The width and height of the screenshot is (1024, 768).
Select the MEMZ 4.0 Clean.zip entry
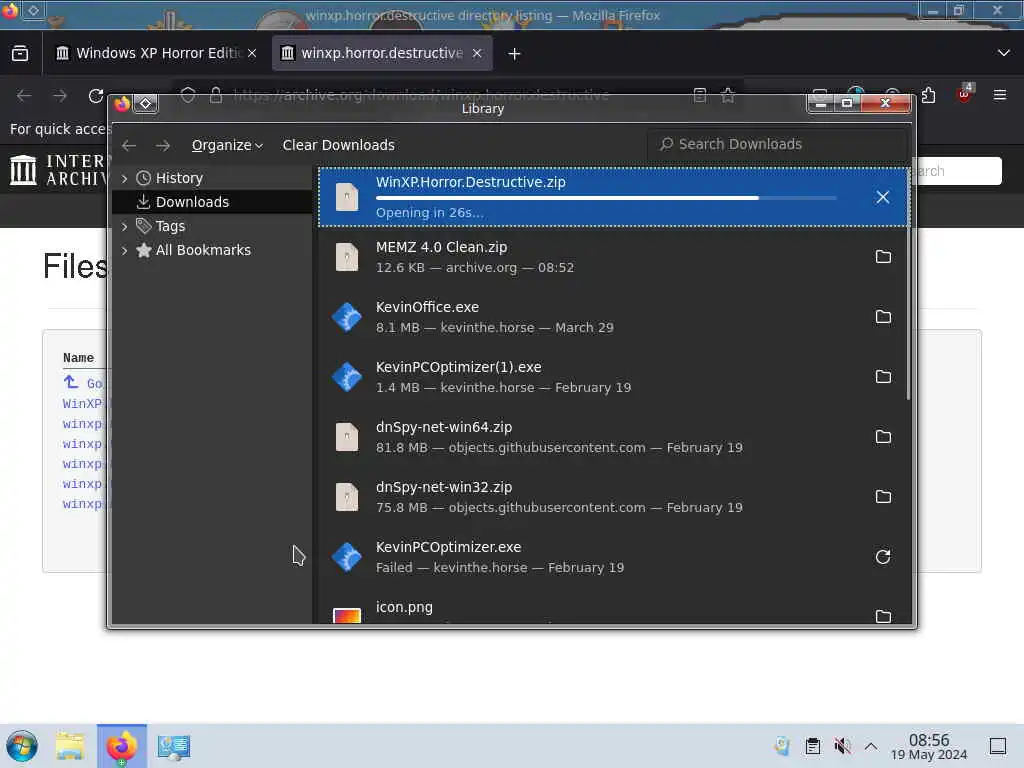614,257
